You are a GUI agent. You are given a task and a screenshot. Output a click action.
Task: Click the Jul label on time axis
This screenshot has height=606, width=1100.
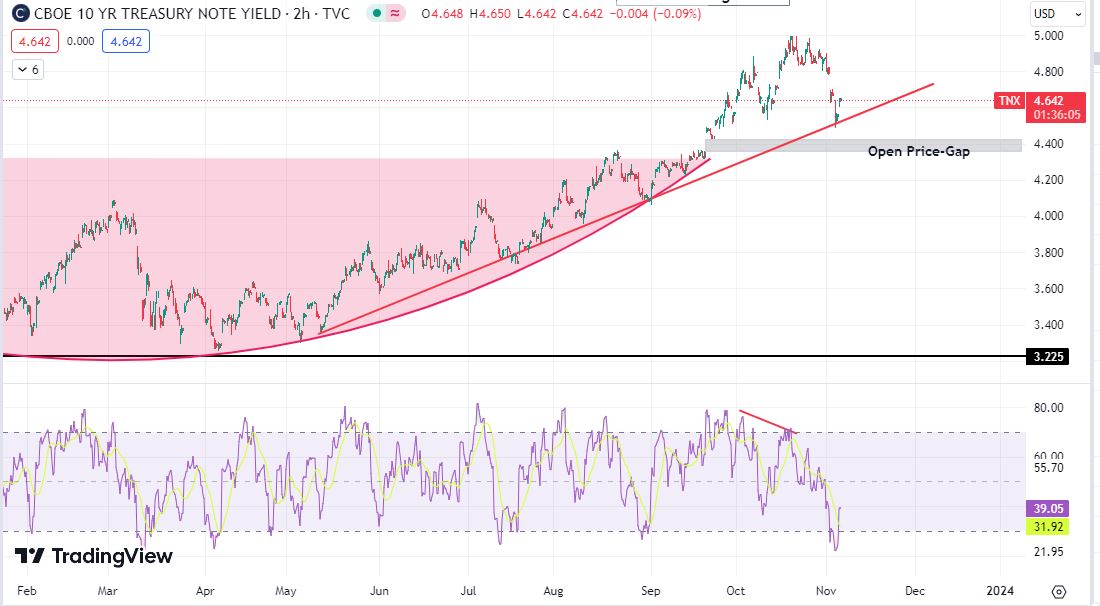coord(468,591)
